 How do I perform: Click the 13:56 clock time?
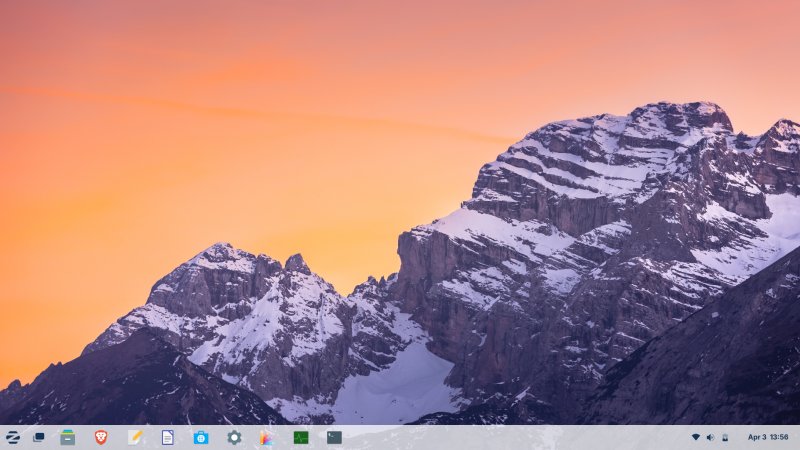779,437
